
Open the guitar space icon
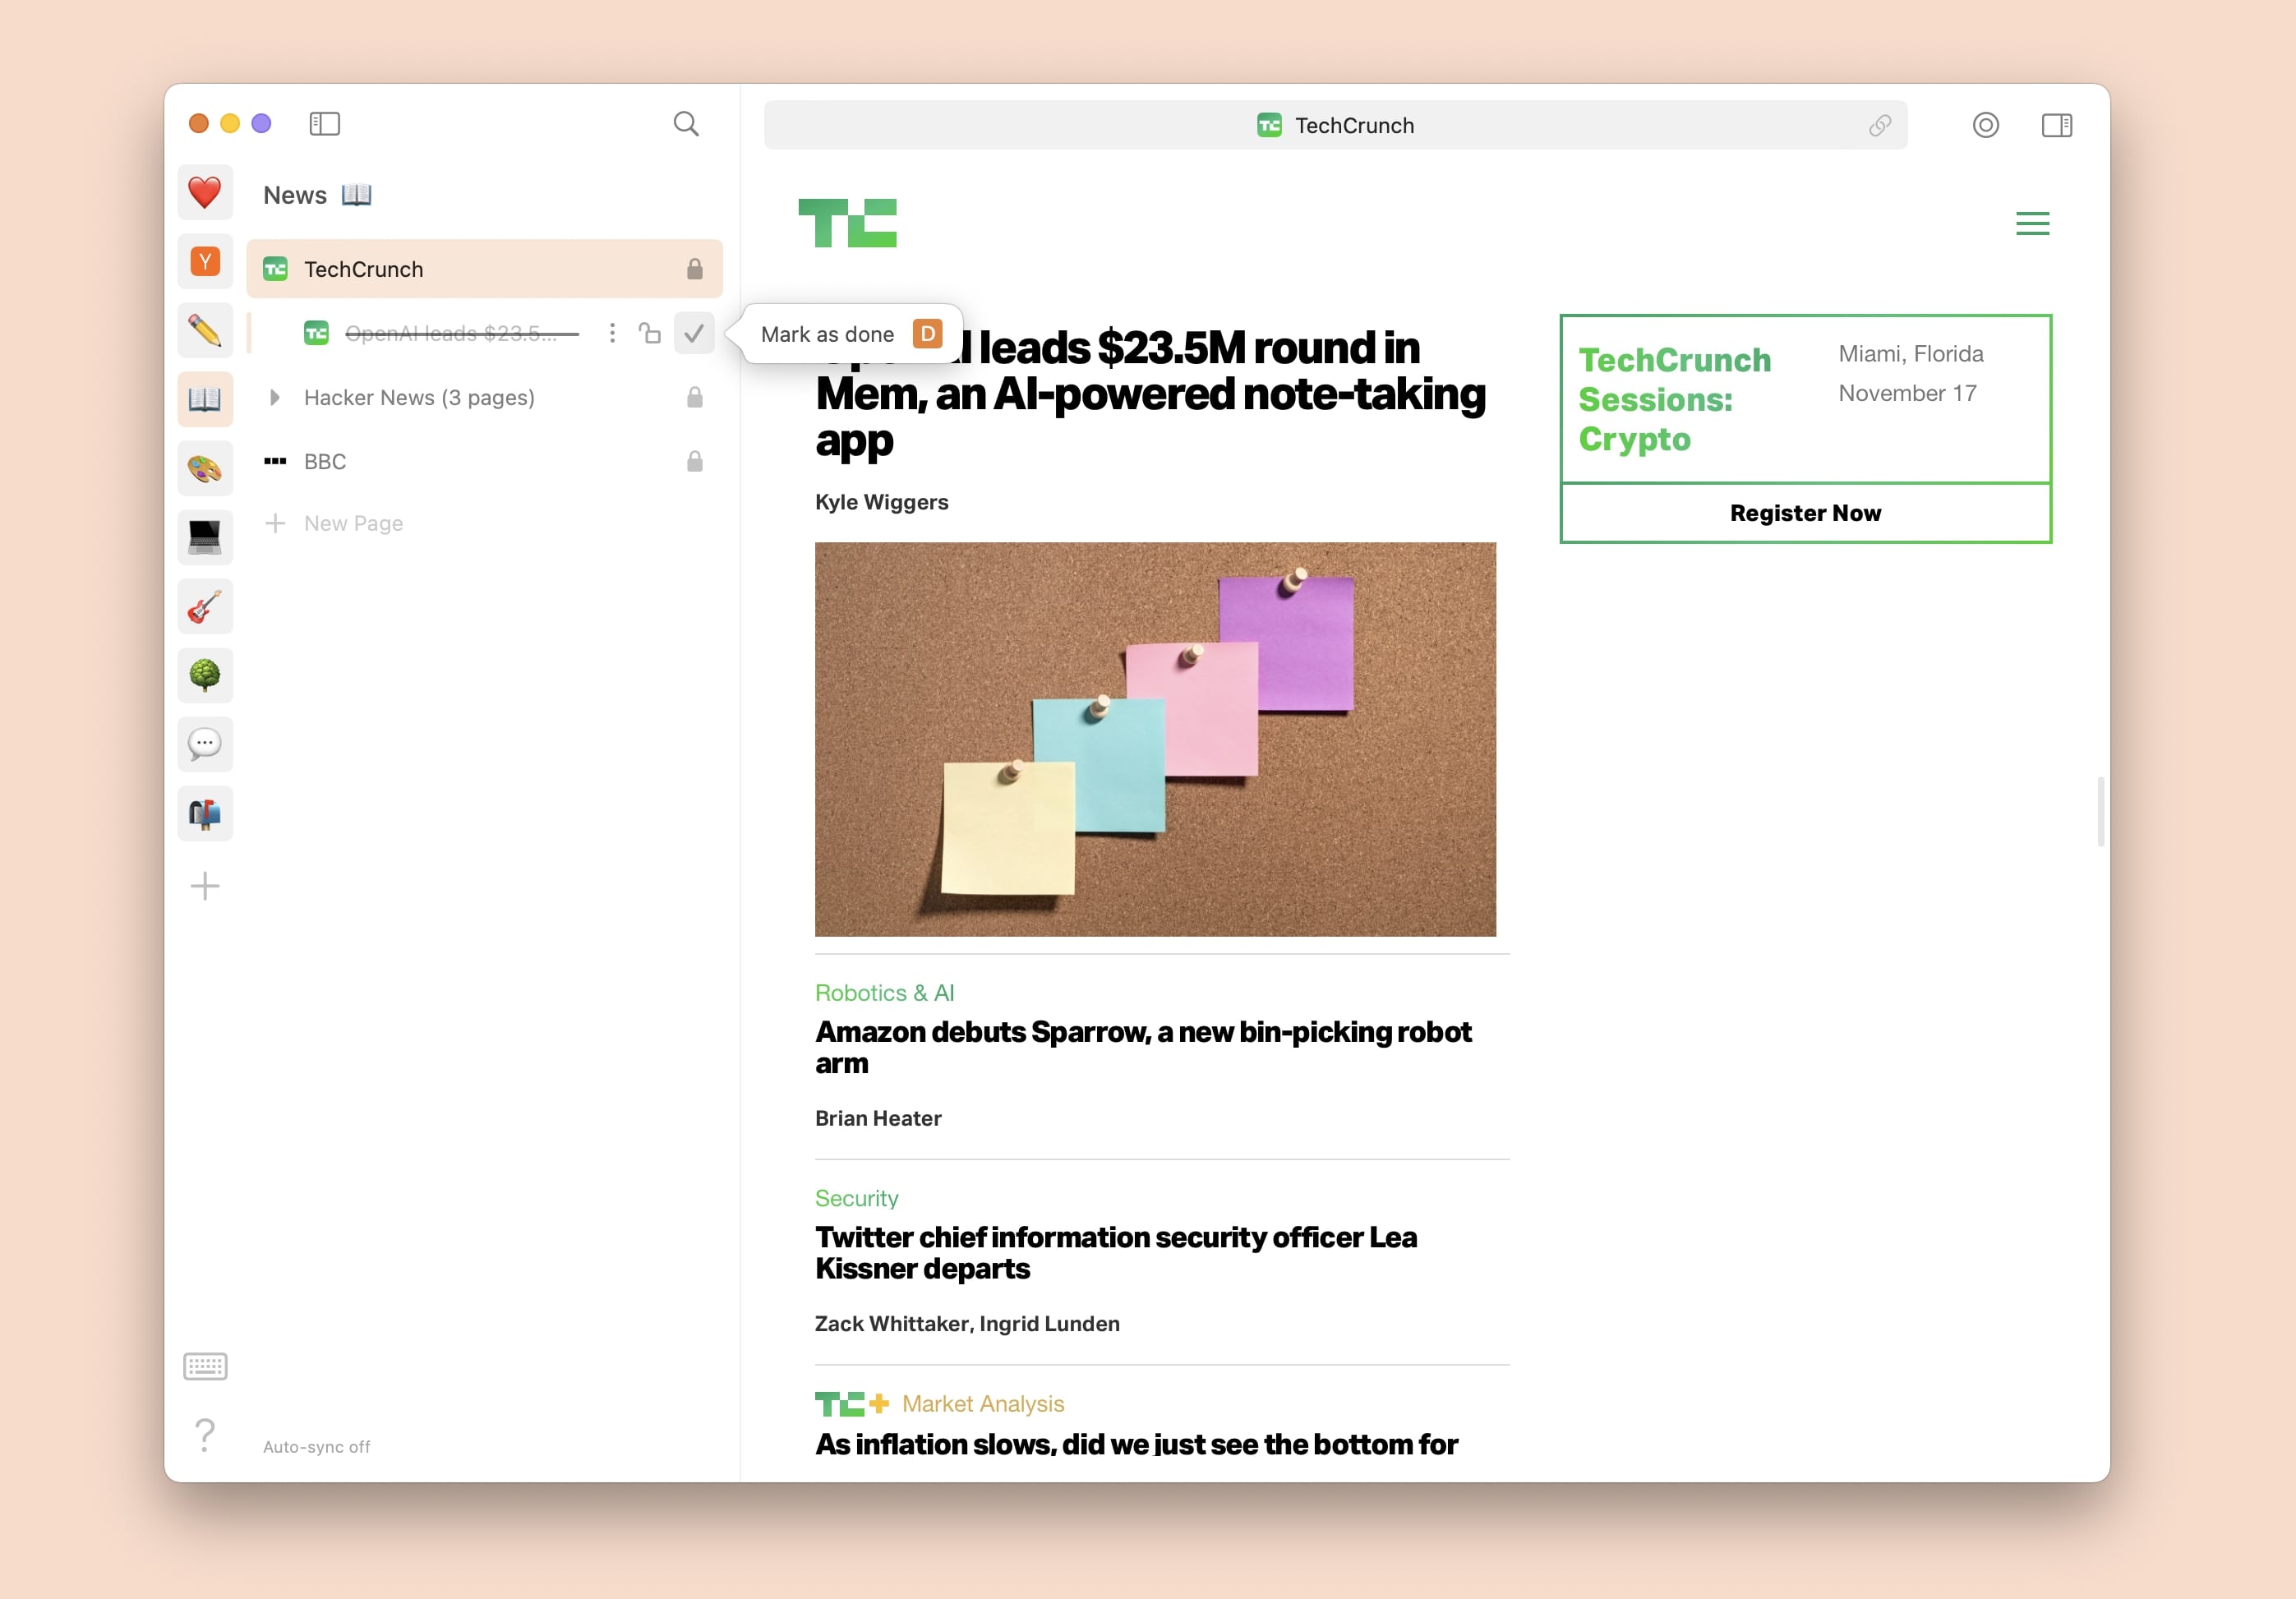(205, 607)
